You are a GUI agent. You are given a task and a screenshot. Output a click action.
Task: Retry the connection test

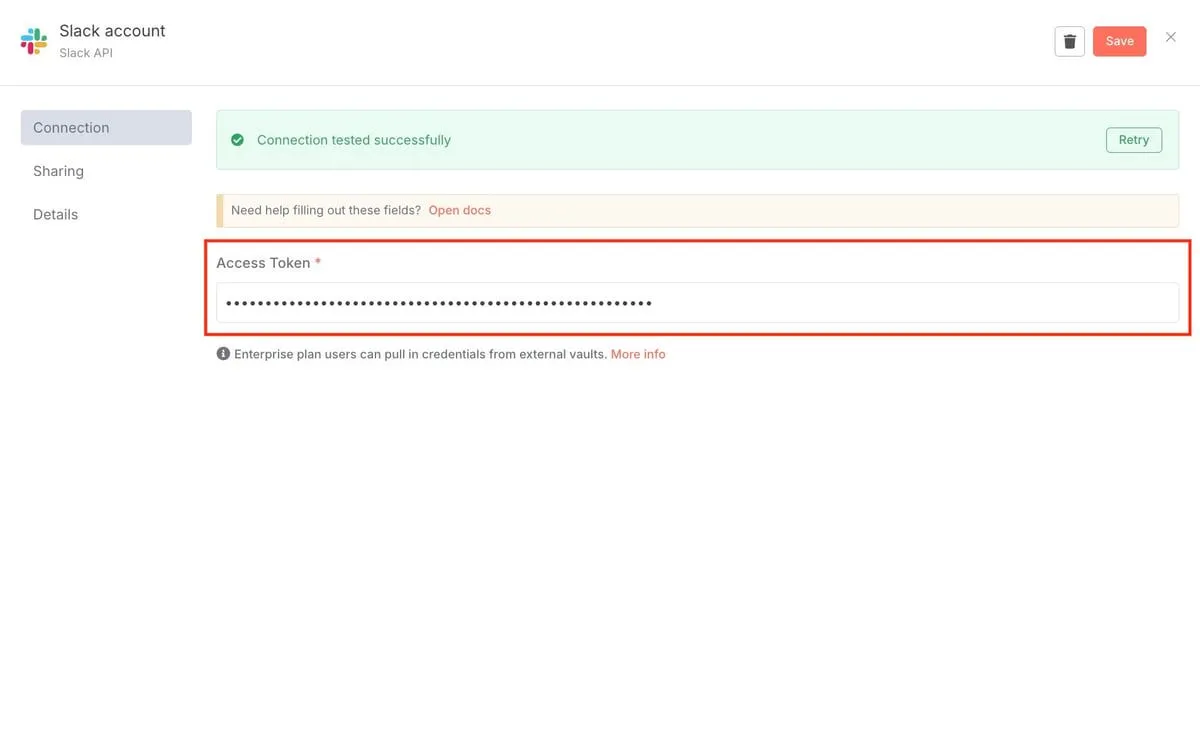(1133, 140)
